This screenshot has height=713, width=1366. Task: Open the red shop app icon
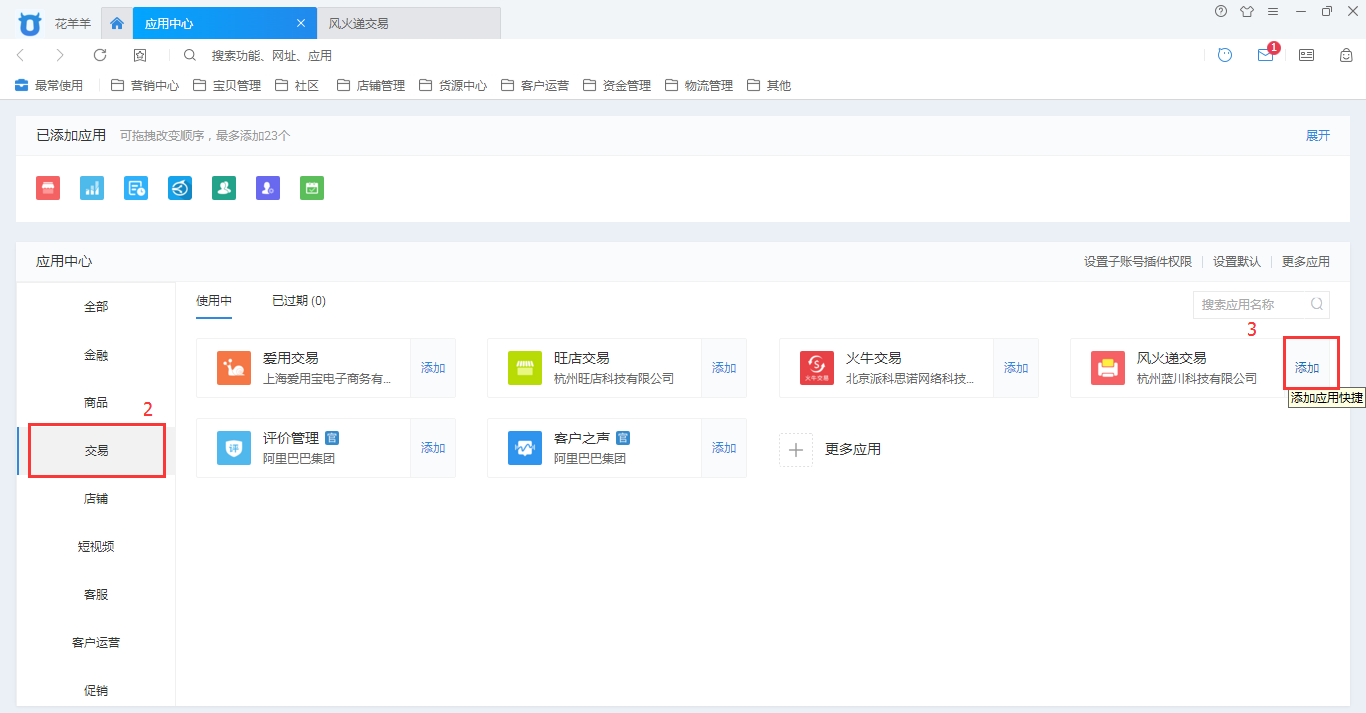[x=48, y=188]
